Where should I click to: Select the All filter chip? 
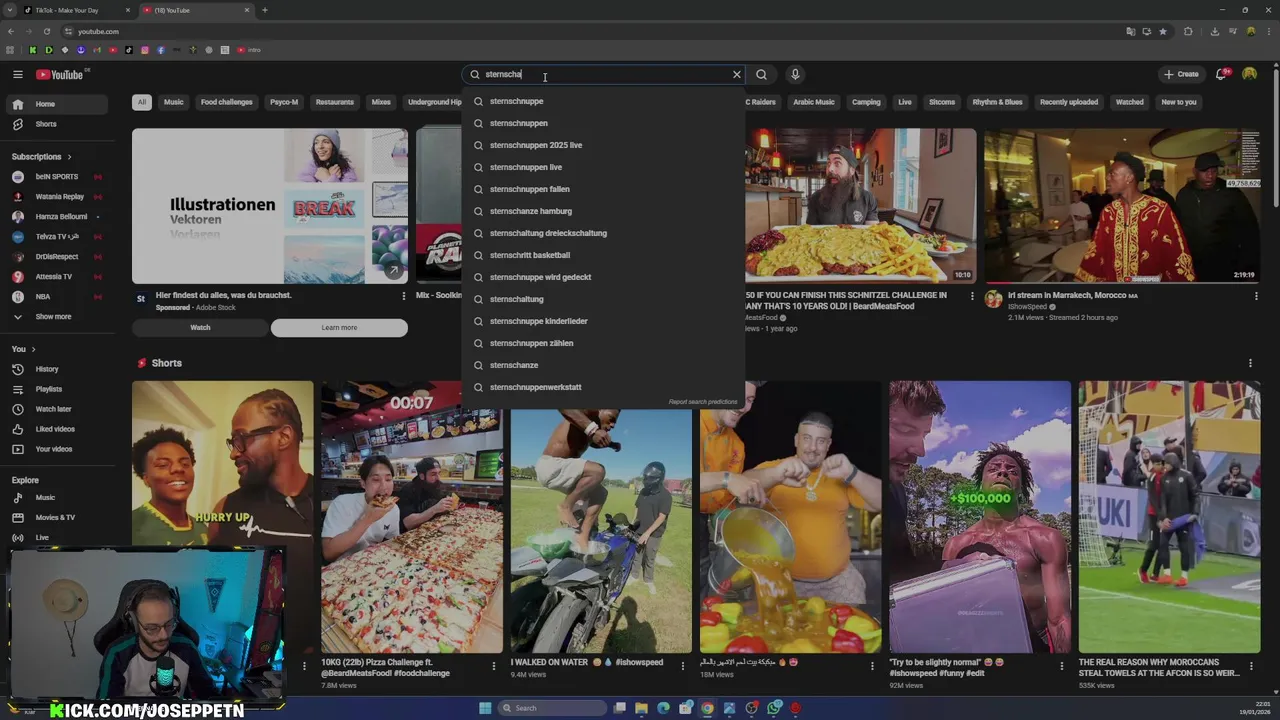click(142, 102)
